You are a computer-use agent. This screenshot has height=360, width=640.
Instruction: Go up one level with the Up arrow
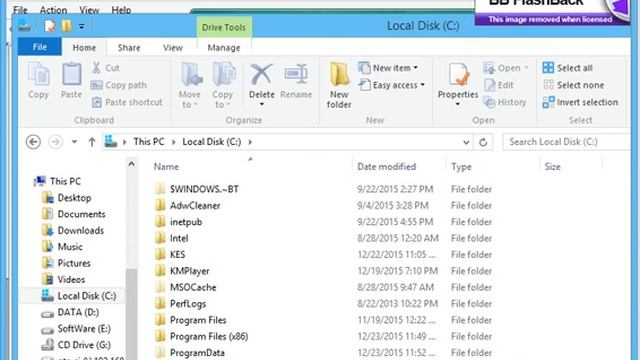pyautogui.click(x=92, y=142)
